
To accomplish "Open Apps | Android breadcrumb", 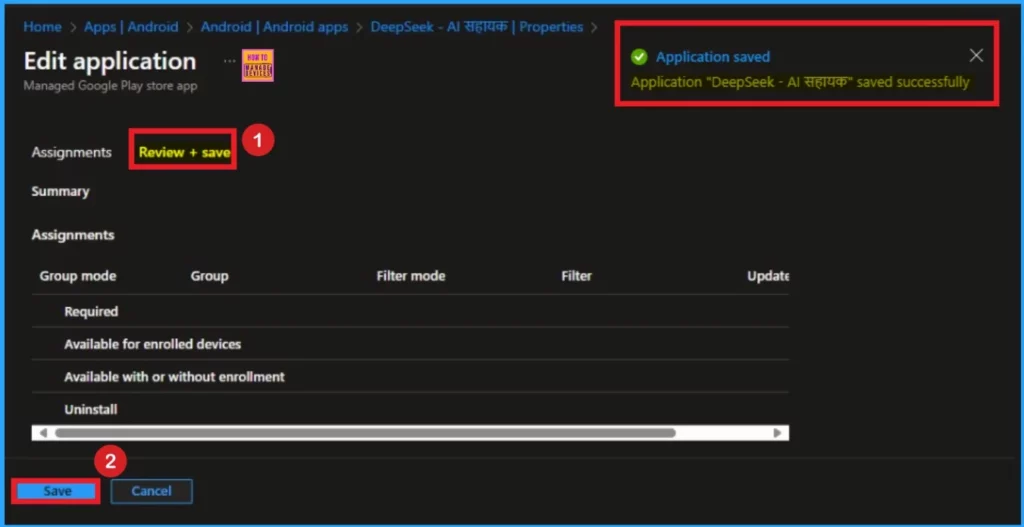I will (131, 27).
